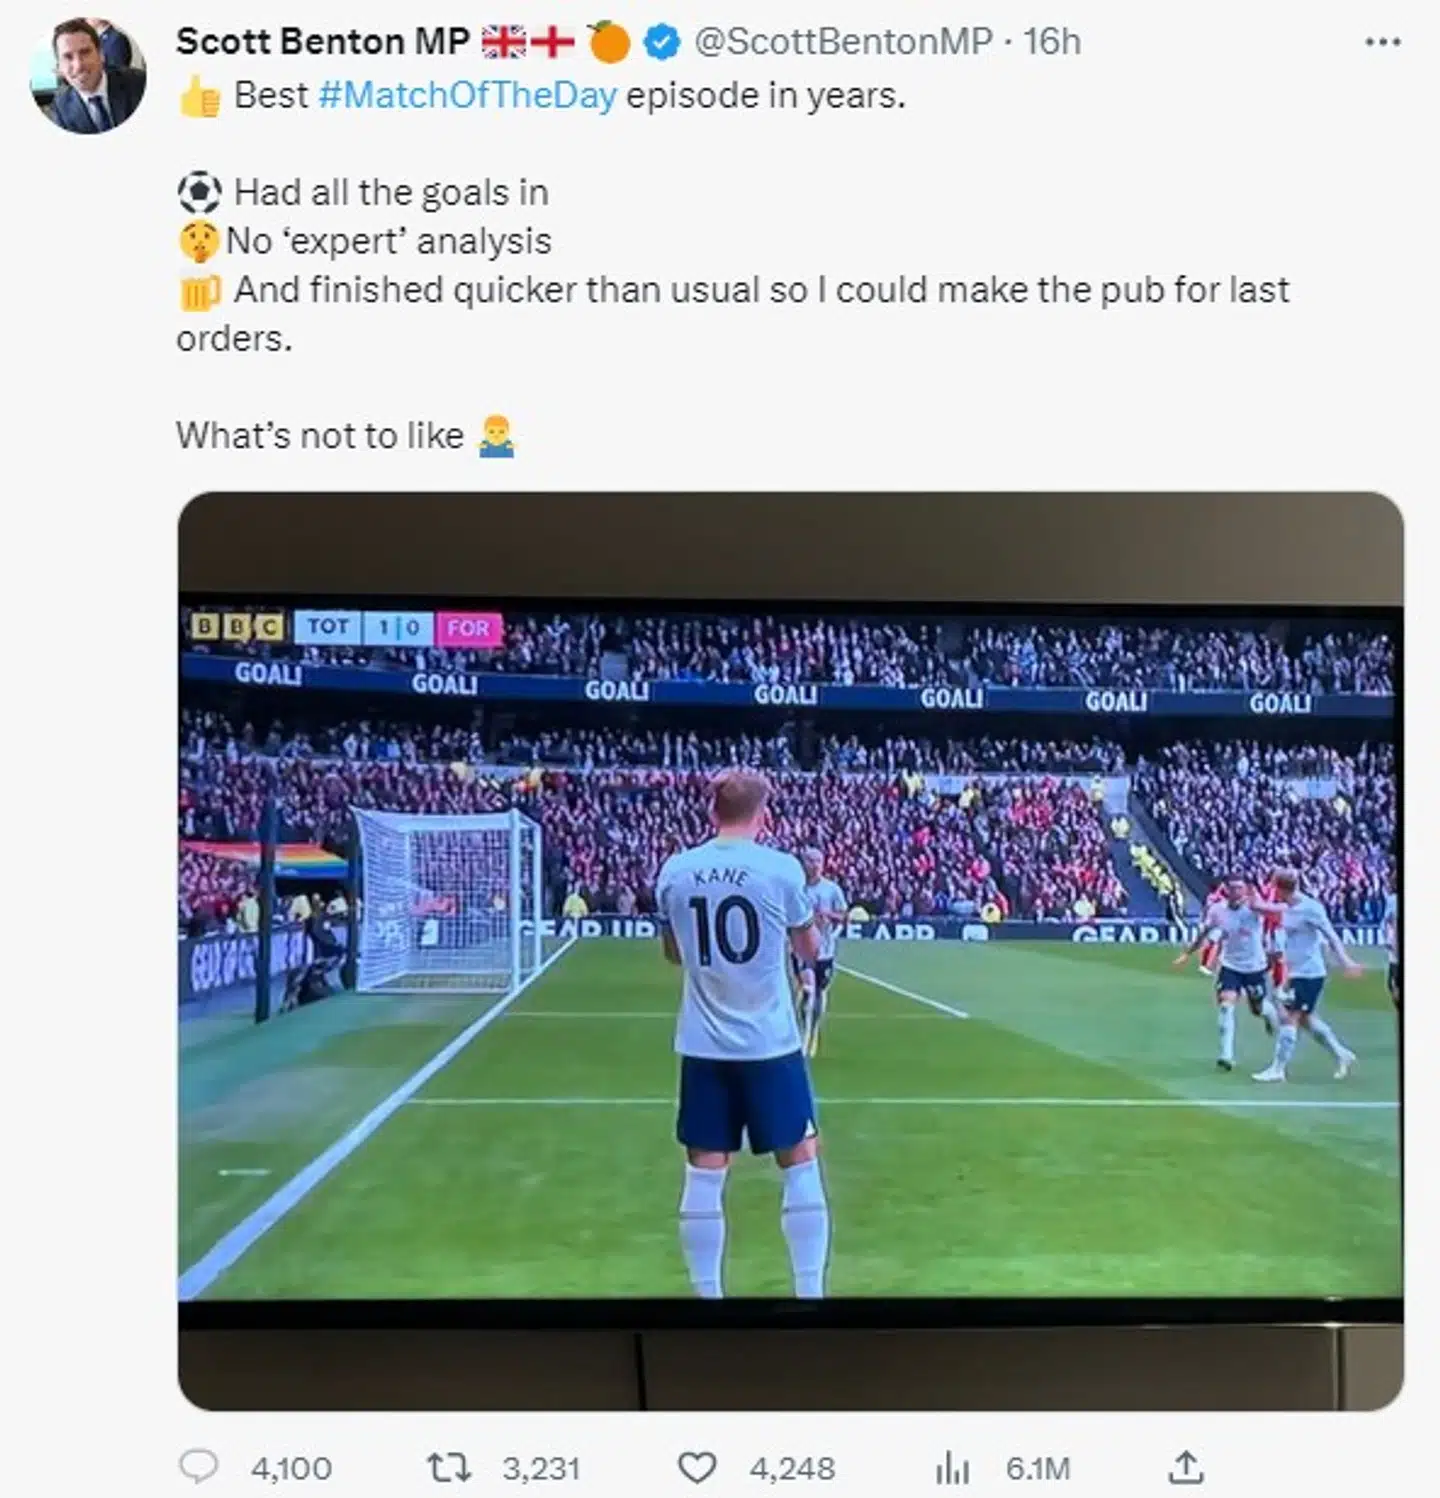This screenshot has width=1440, height=1498.
Task: Open the @ScottBentonMP handle link
Action: click(x=842, y=42)
